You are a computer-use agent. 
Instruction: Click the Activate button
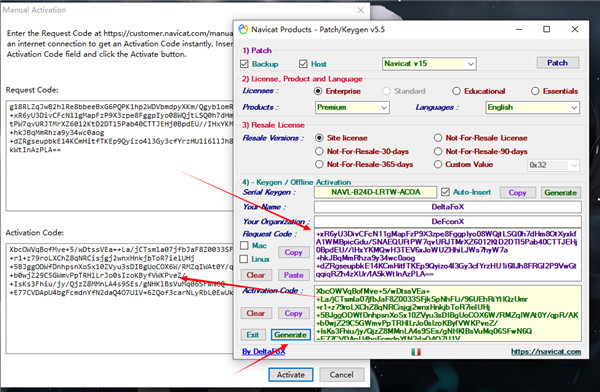(x=290, y=374)
